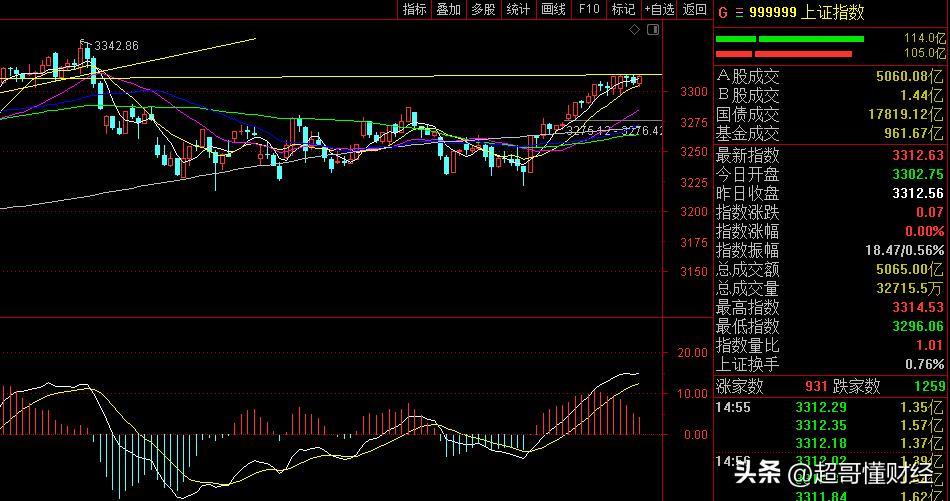Click the diamond icon above the chart
The width and height of the screenshot is (950, 501).
click(634, 30)
